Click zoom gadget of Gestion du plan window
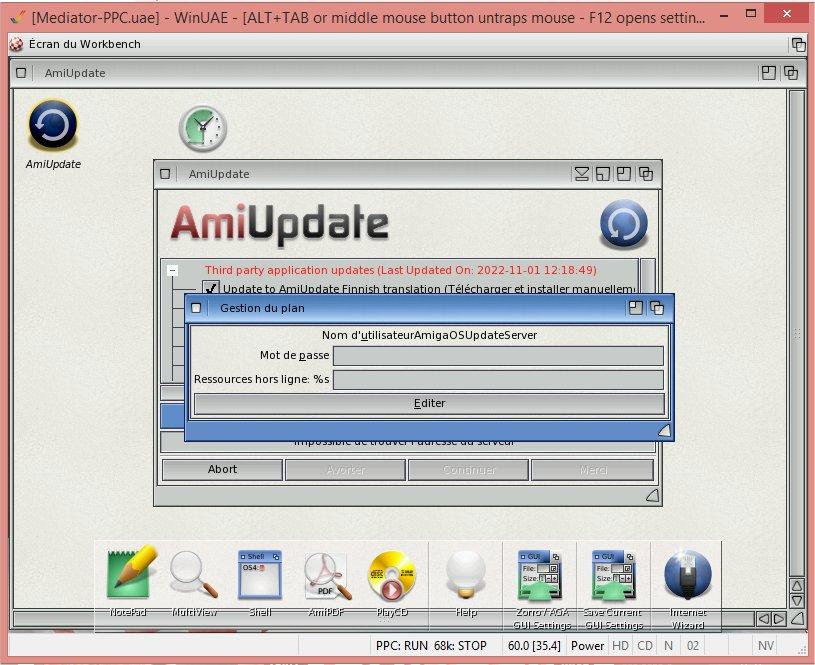 tap(636, 308)
